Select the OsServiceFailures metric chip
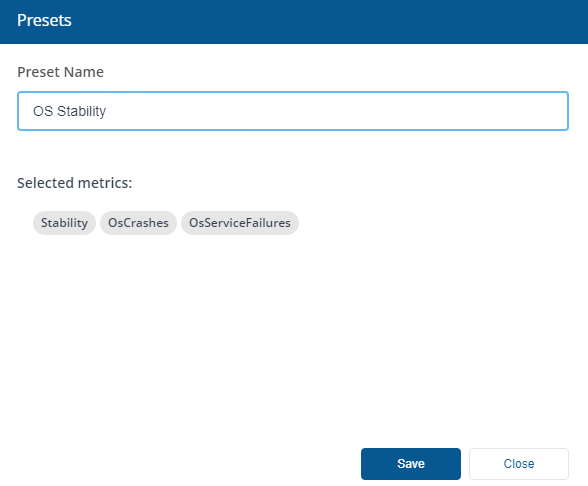Screen dimensions: 588x486 point(240,223)
